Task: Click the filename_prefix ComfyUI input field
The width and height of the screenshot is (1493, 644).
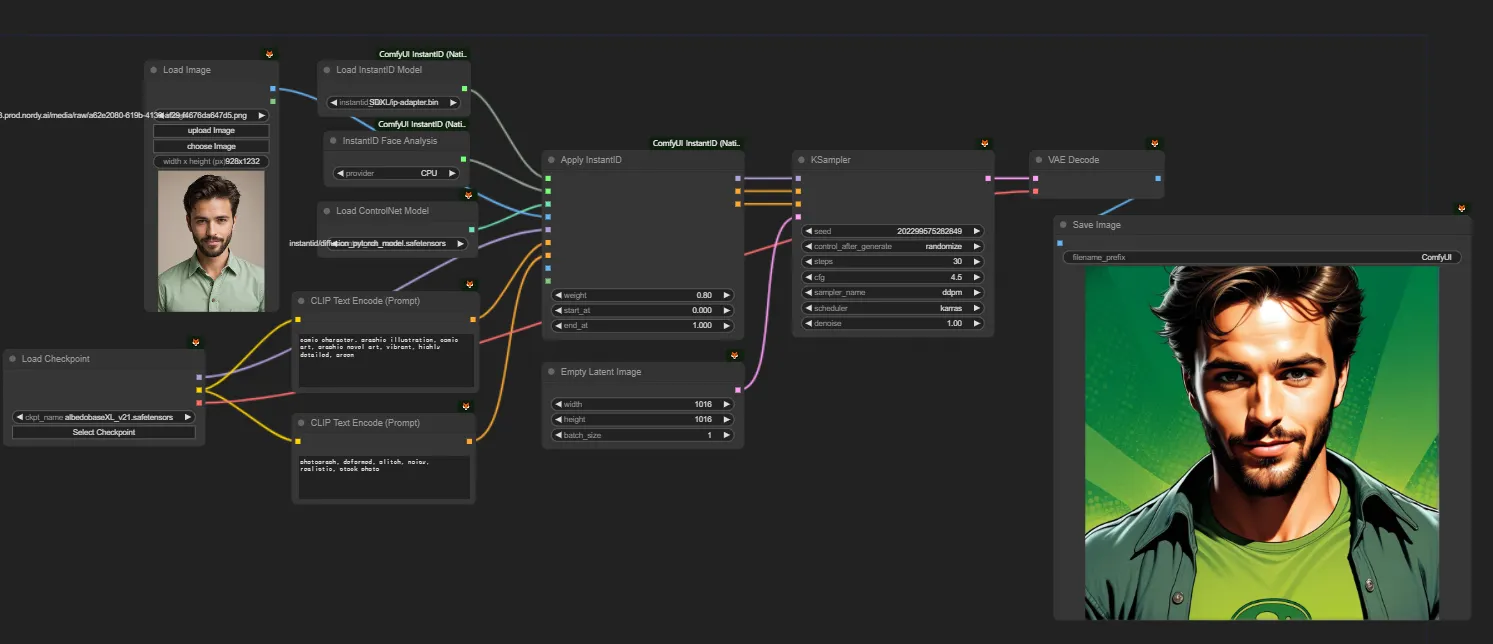Action: [x=1262, y=257]
